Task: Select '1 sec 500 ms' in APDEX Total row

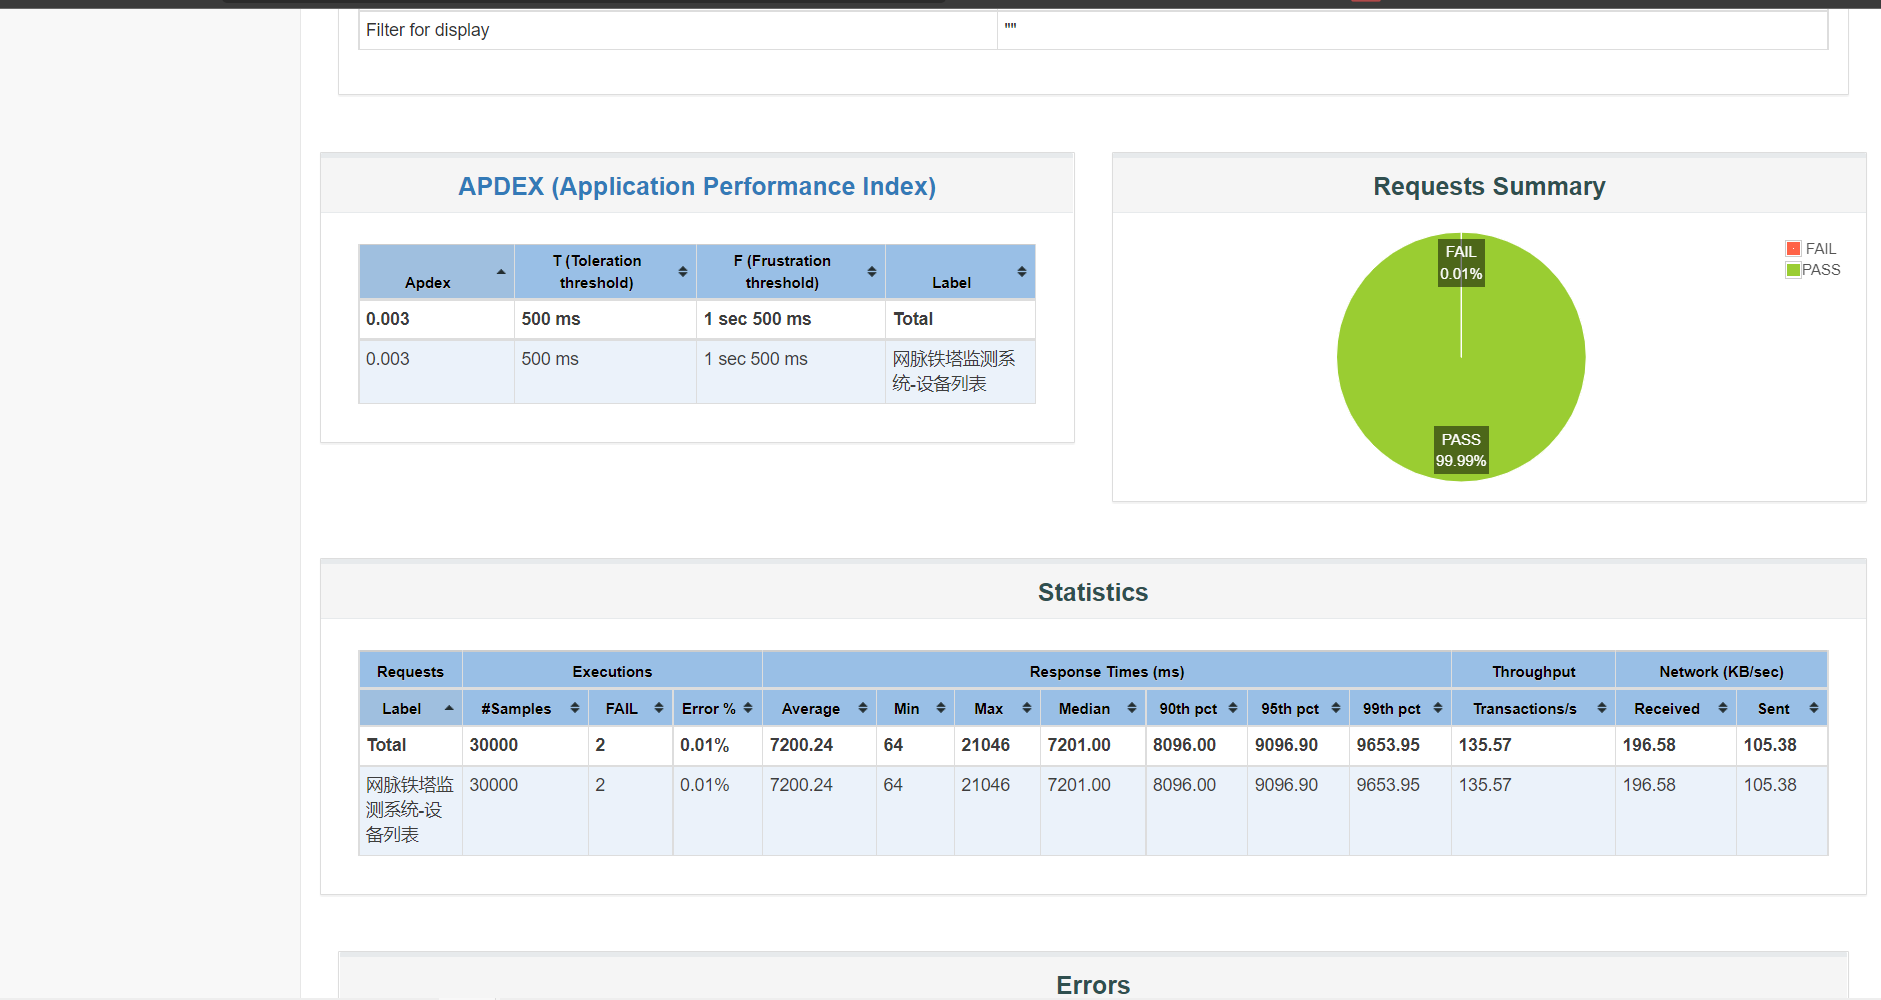Action: tap(757, 319)
